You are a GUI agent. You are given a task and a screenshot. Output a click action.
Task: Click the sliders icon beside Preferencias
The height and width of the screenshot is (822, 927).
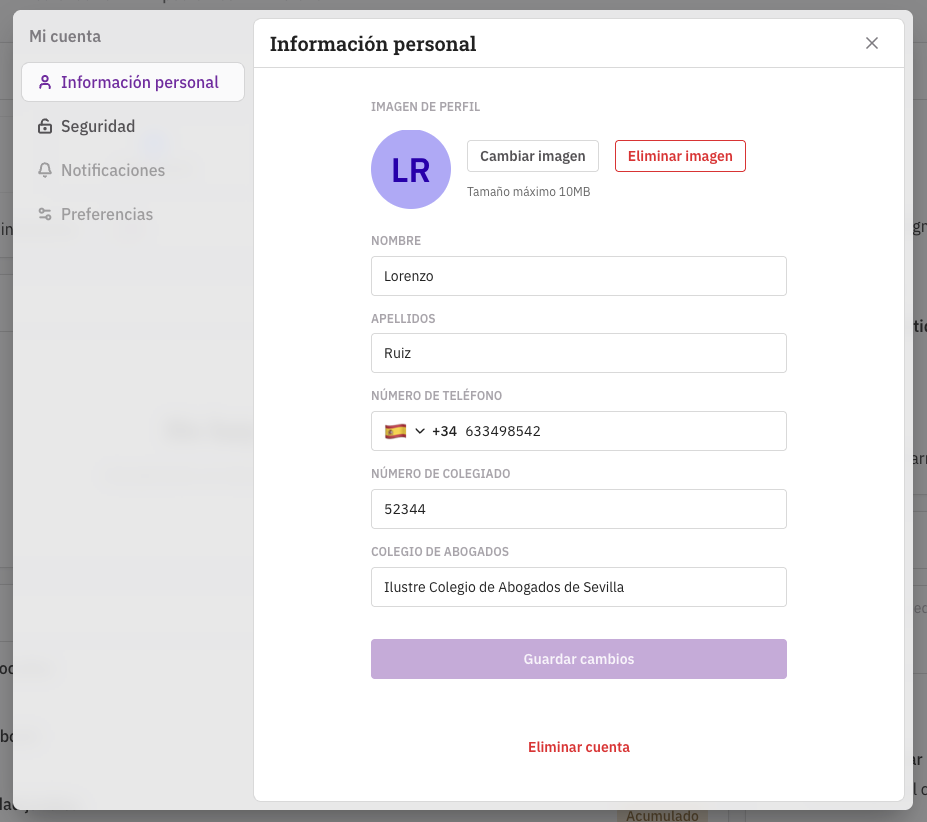(x=44, y=214)
